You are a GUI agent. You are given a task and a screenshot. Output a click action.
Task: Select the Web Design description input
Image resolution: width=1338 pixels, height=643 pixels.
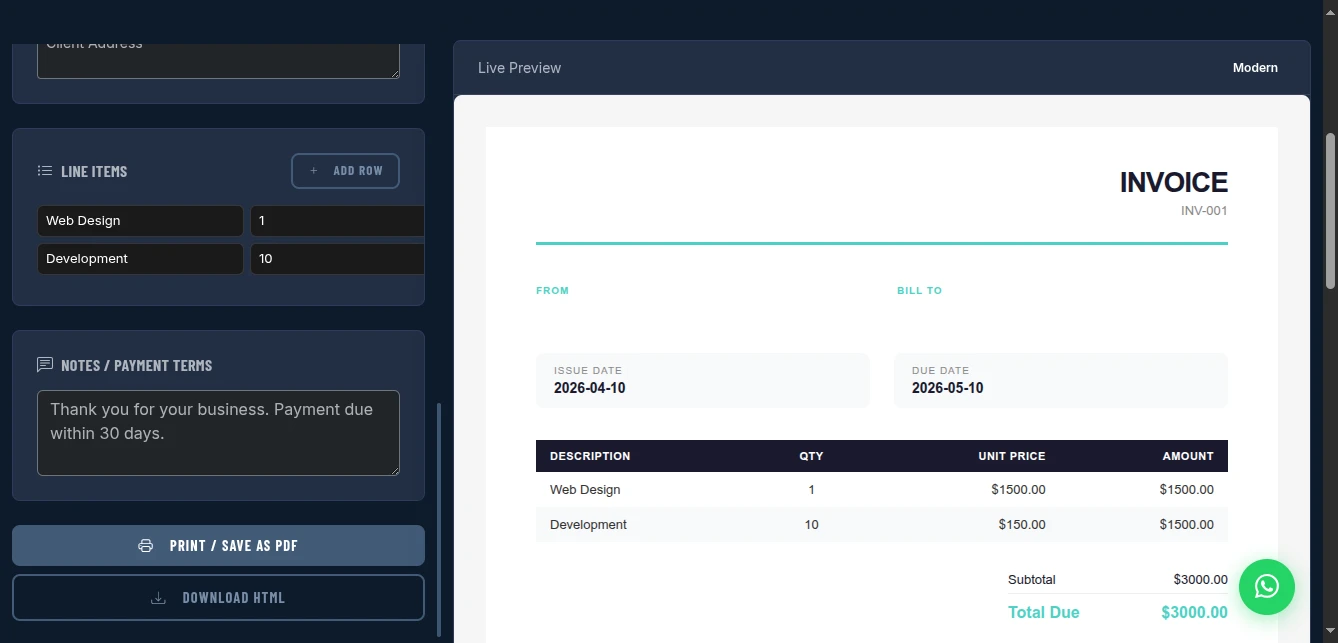(x=140, y=220)
